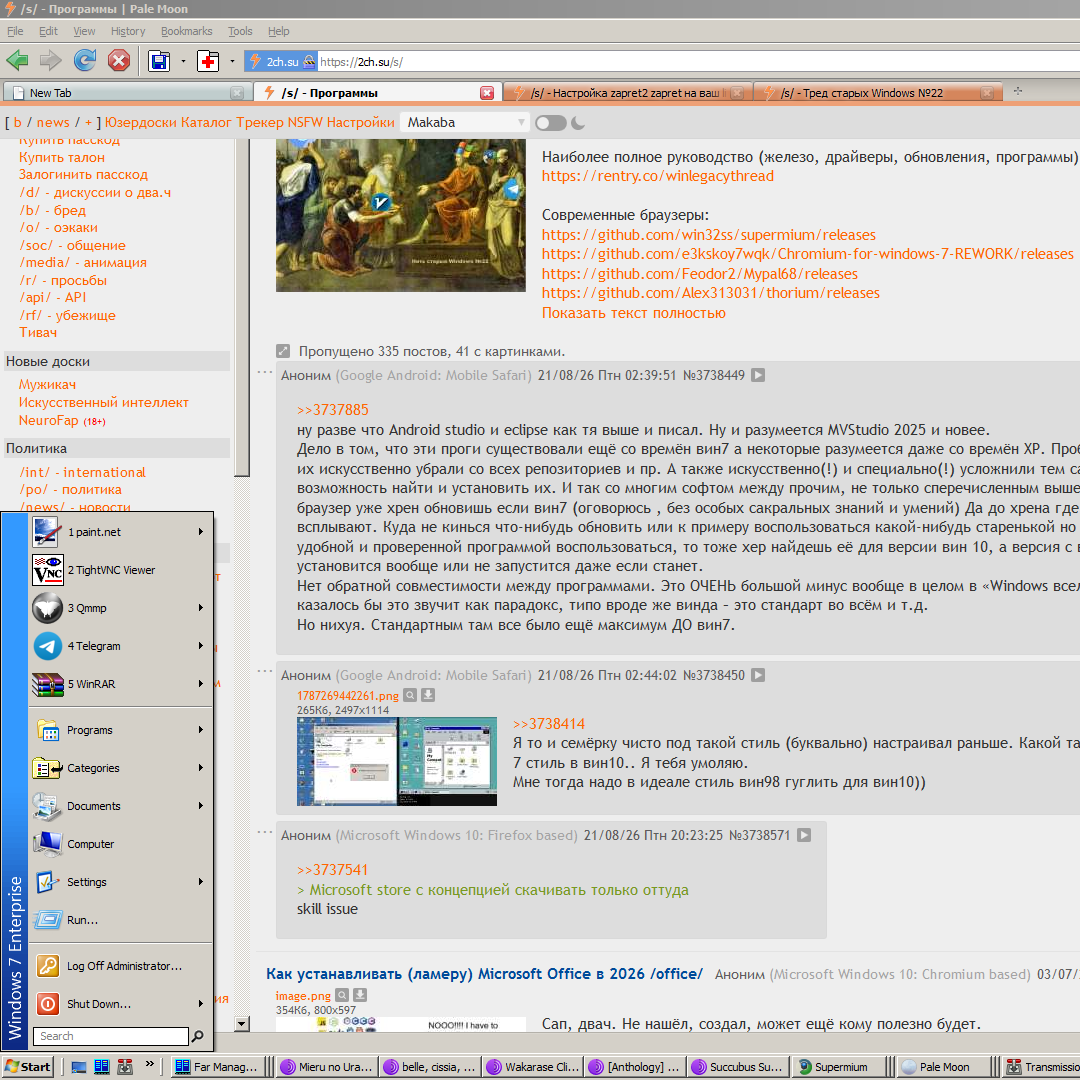The width and height of the screenshot is (1080, 1080).
Task: Open the History menu
Action: 128,31
